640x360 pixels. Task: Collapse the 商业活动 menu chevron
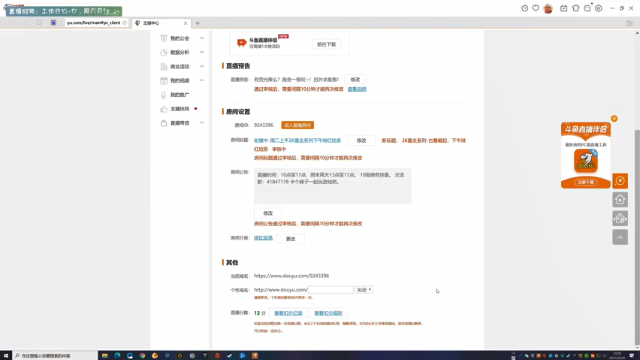tap(202, 66)
